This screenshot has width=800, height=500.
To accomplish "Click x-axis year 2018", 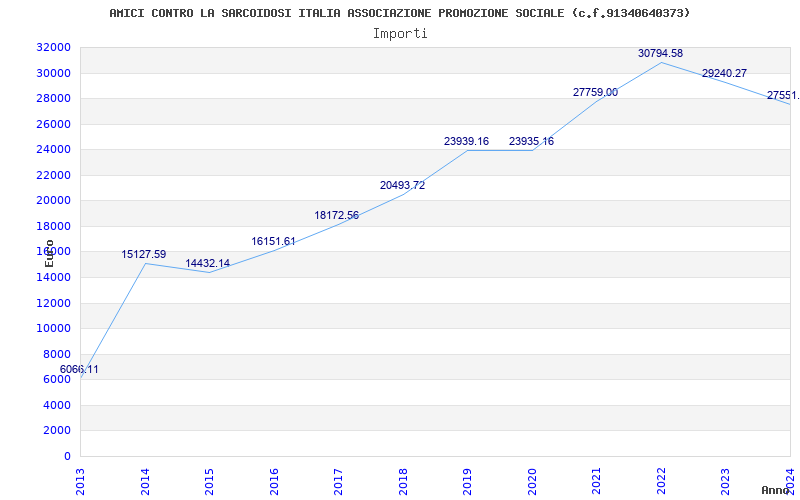I will click(403, 482).
